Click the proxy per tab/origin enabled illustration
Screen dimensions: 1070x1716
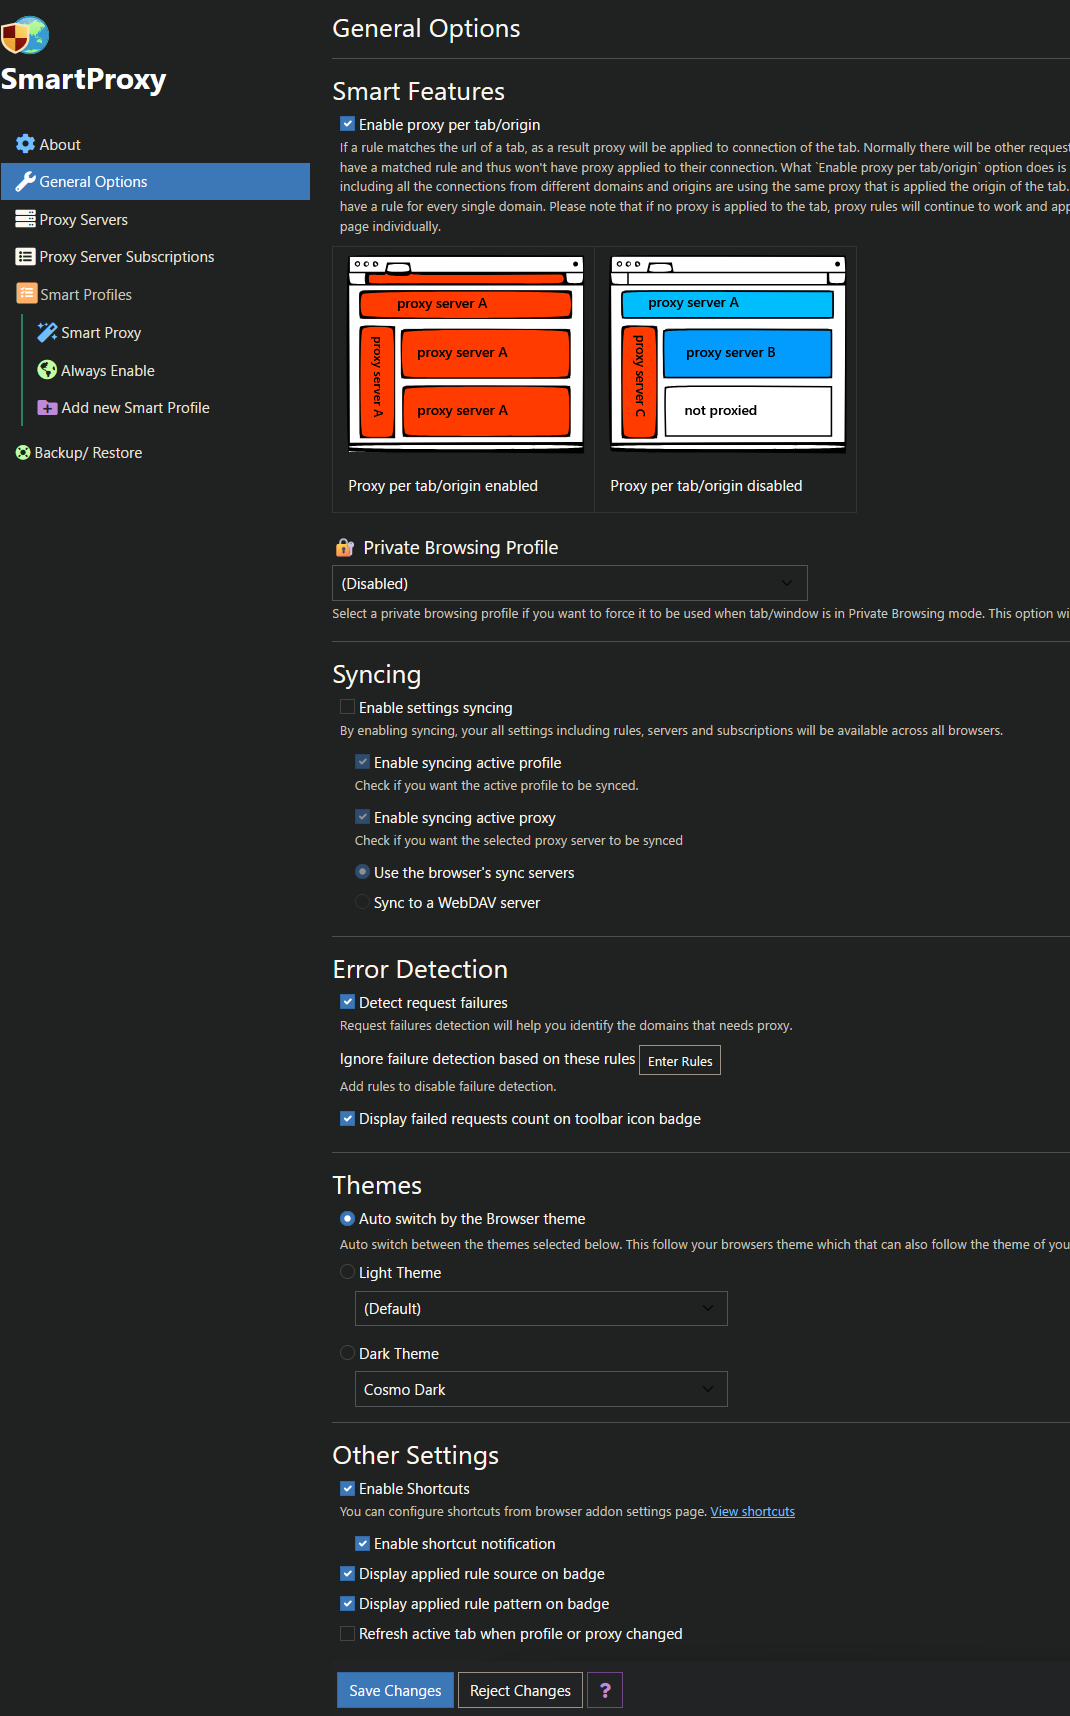(466, 354)
